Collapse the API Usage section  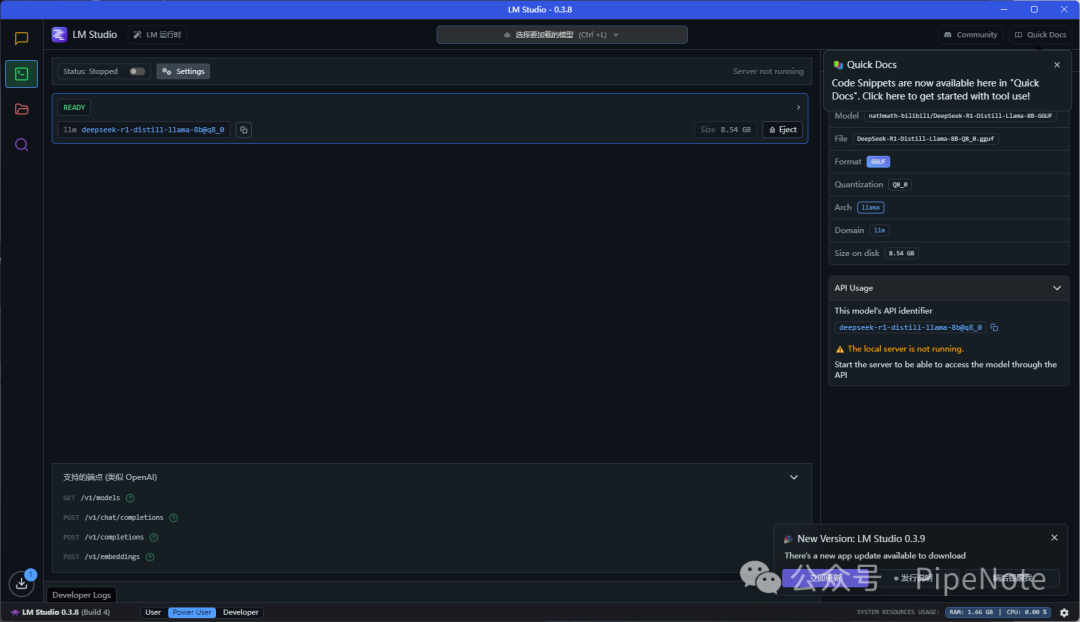pyautogui.click(x=1057, y=288)
